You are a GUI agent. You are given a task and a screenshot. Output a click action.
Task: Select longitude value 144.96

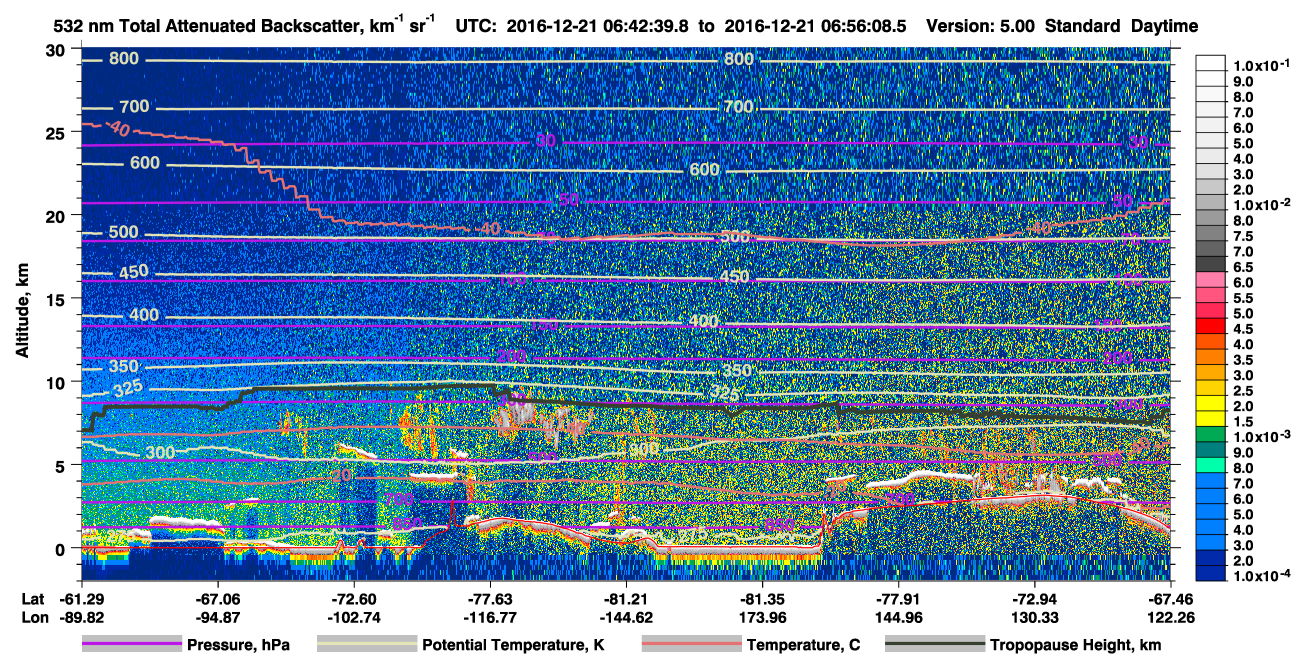click(898, 617)
